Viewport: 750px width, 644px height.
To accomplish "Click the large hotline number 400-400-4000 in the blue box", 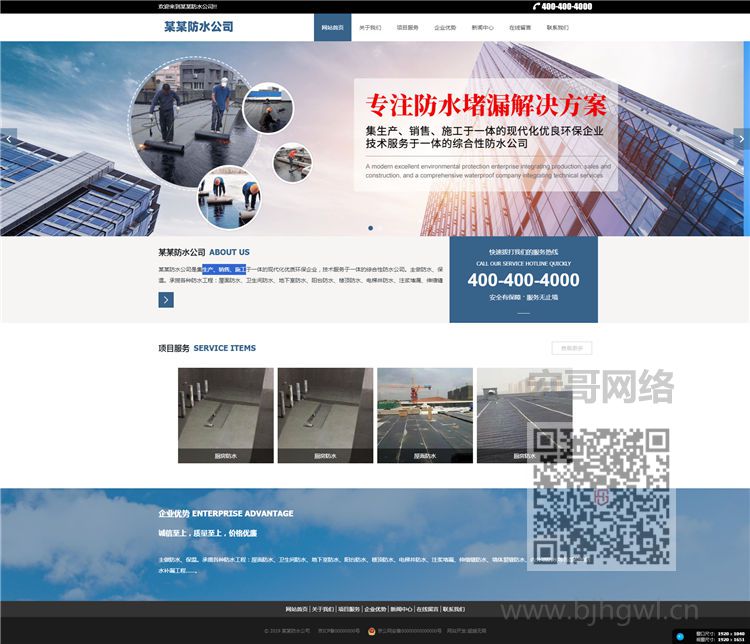I will pyautogui.click(x=523, y=280).
